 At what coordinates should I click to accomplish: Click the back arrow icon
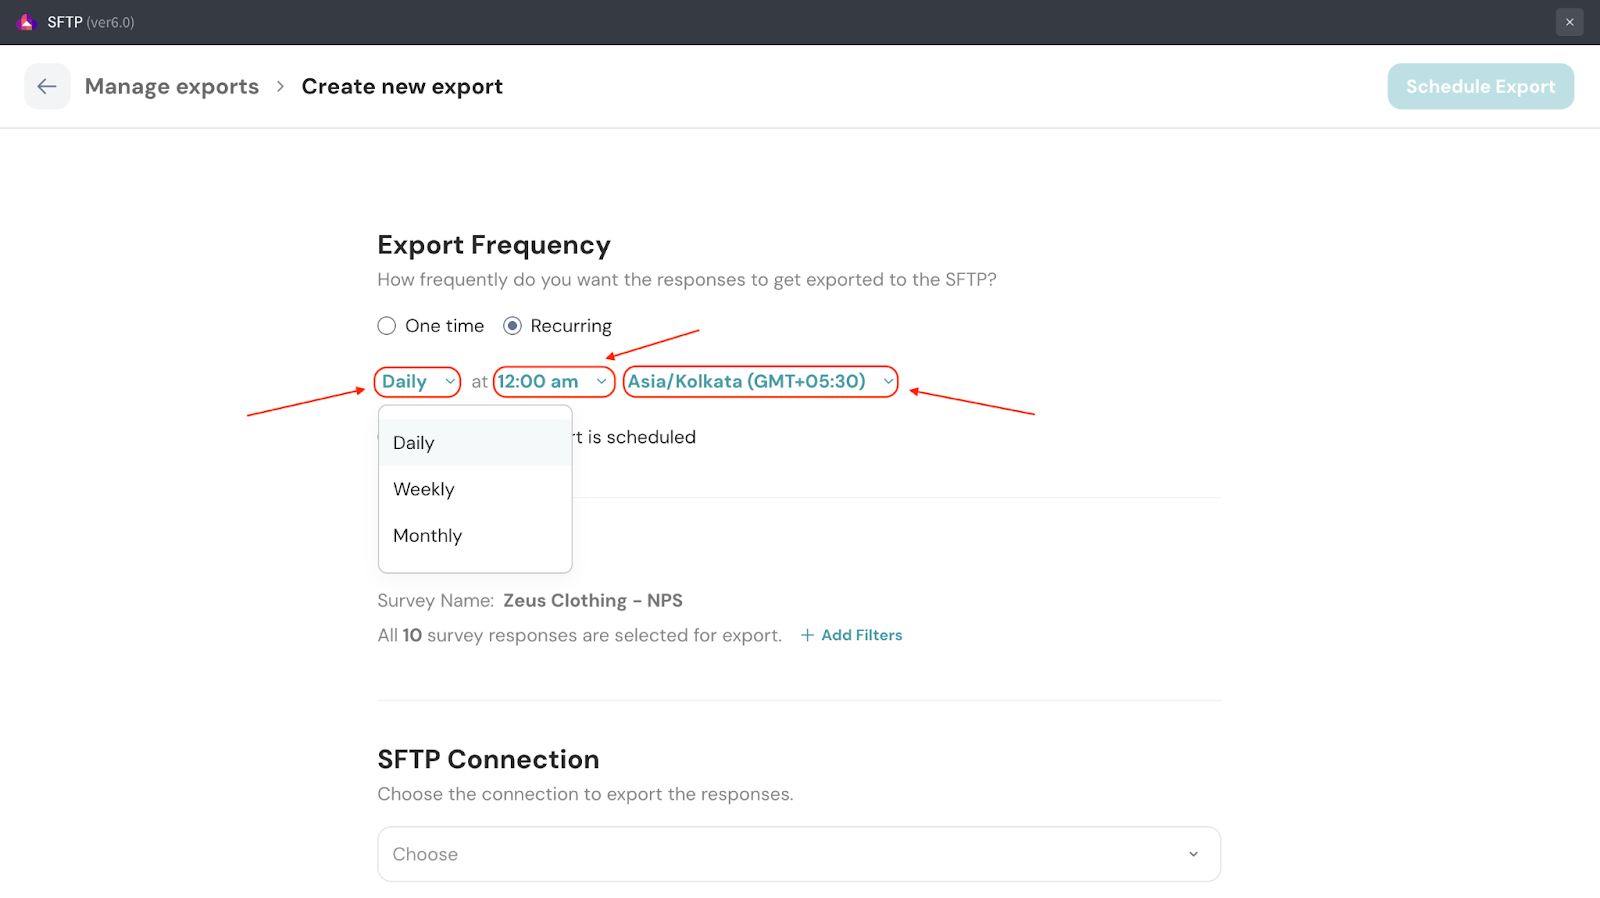[x=47, y=87]
